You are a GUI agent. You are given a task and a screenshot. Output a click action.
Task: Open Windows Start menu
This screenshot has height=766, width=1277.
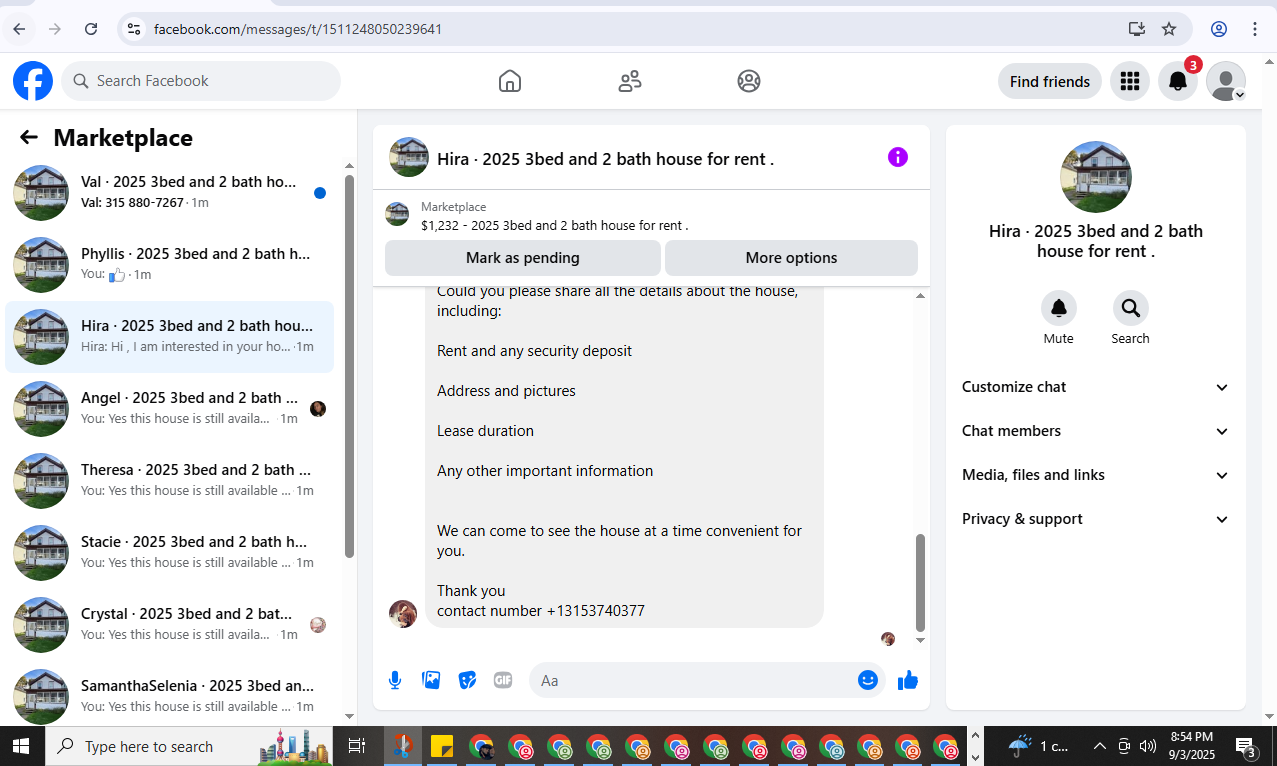21,746
